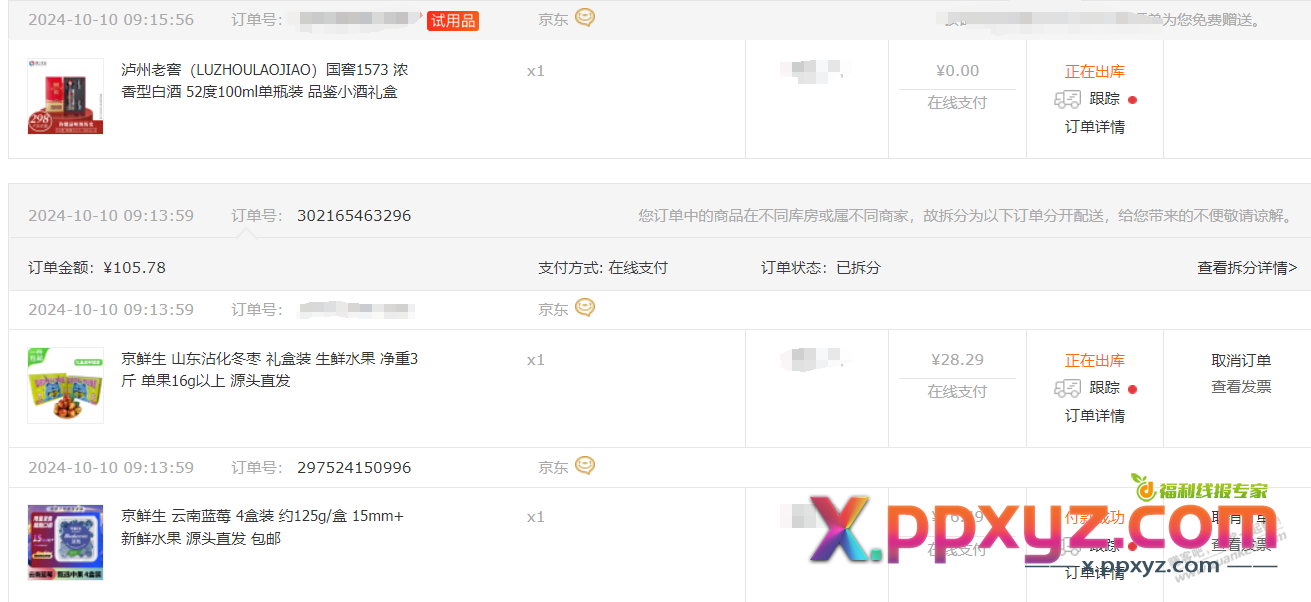Click price ¥28.29 of 冬枣 order

coord(957,360)
